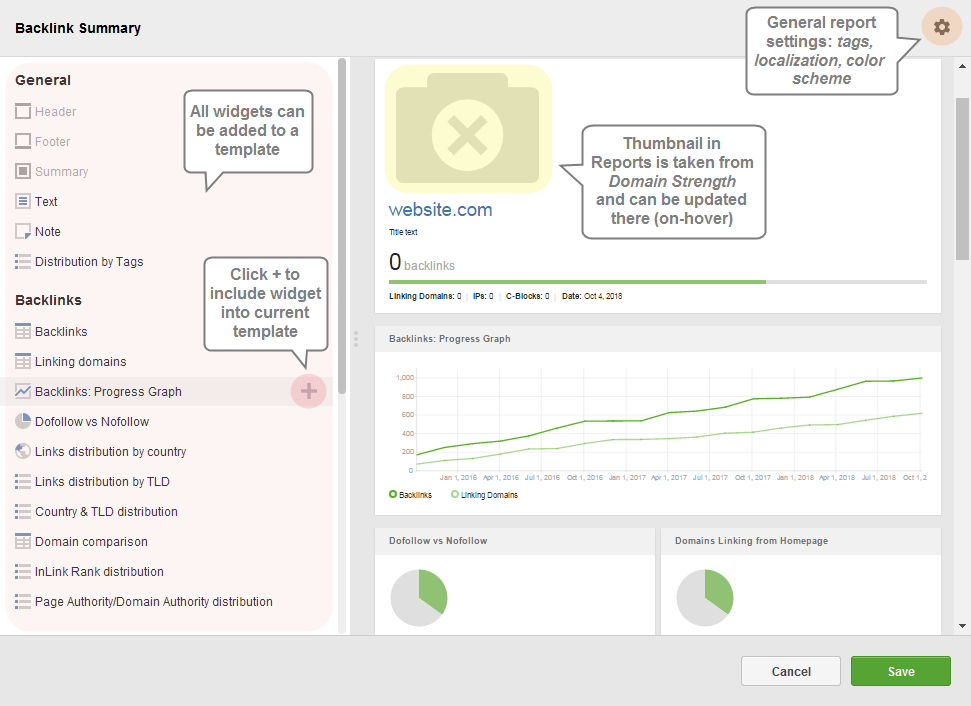Viewport: 971px width, 706px height.
Task: Click the Footer widget icon
Action: click(23, 142)
